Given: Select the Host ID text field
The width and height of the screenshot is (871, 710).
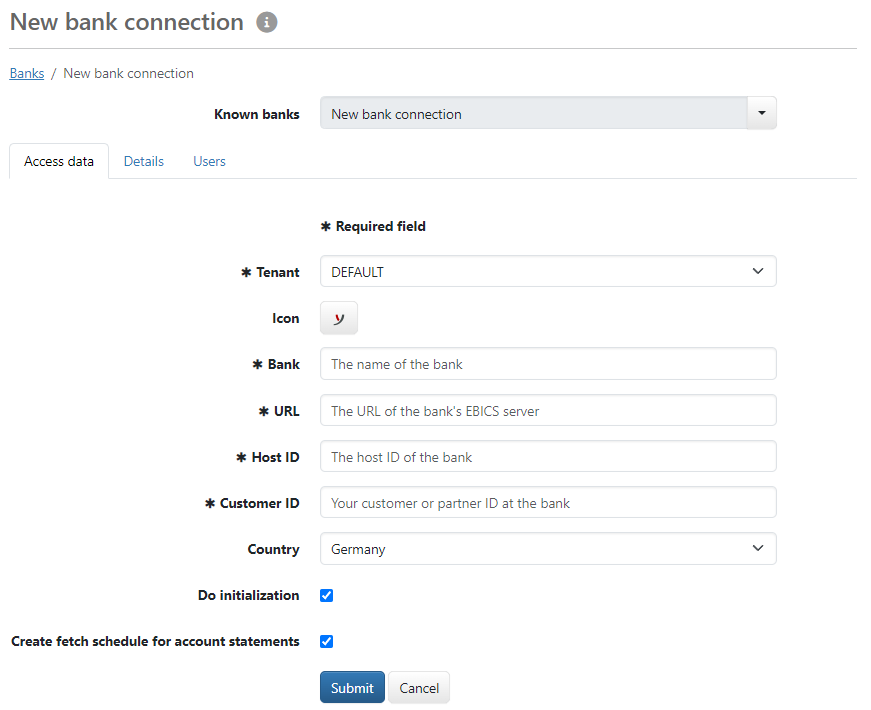Looking at the screenshot, I should (x=547, y=457).
